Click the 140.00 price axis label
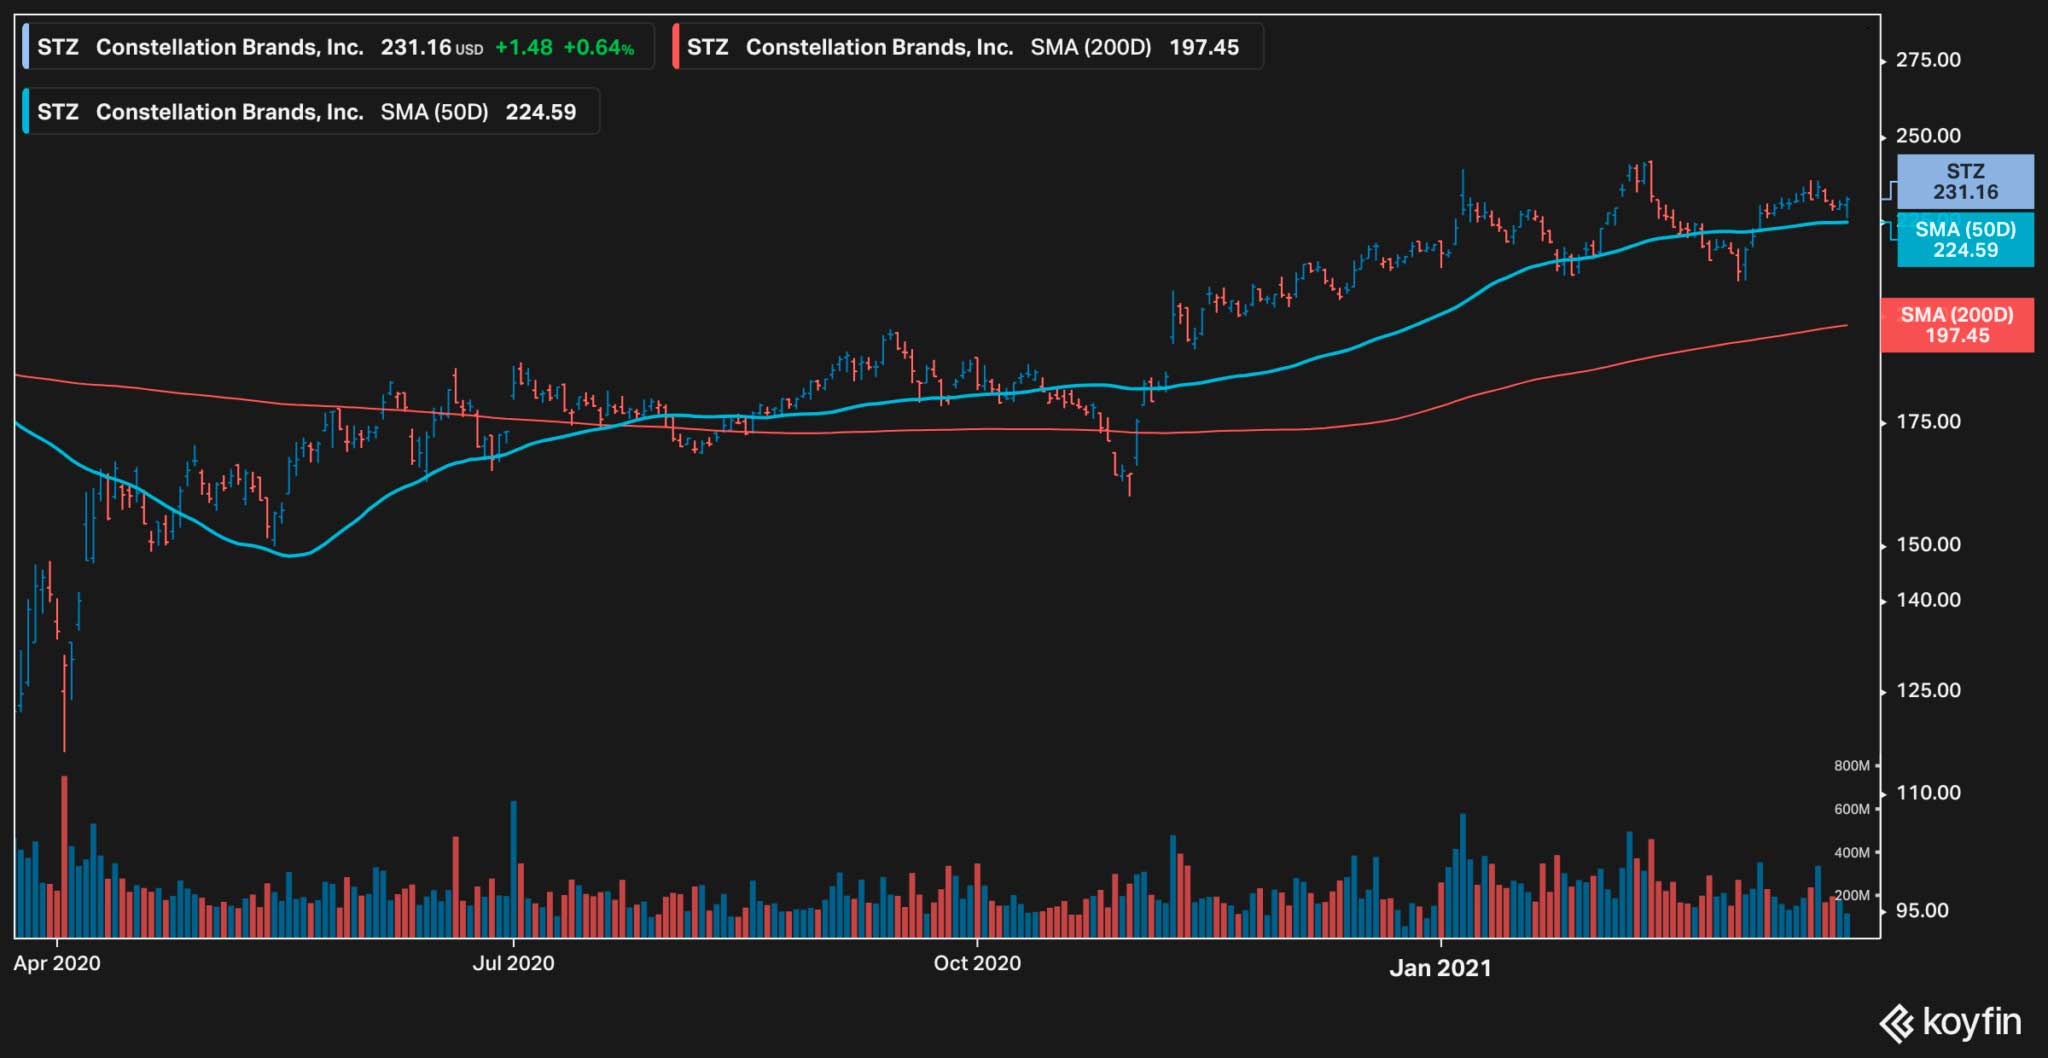Screen dimensions: 2048x1058 click(x=1928, y=600)
